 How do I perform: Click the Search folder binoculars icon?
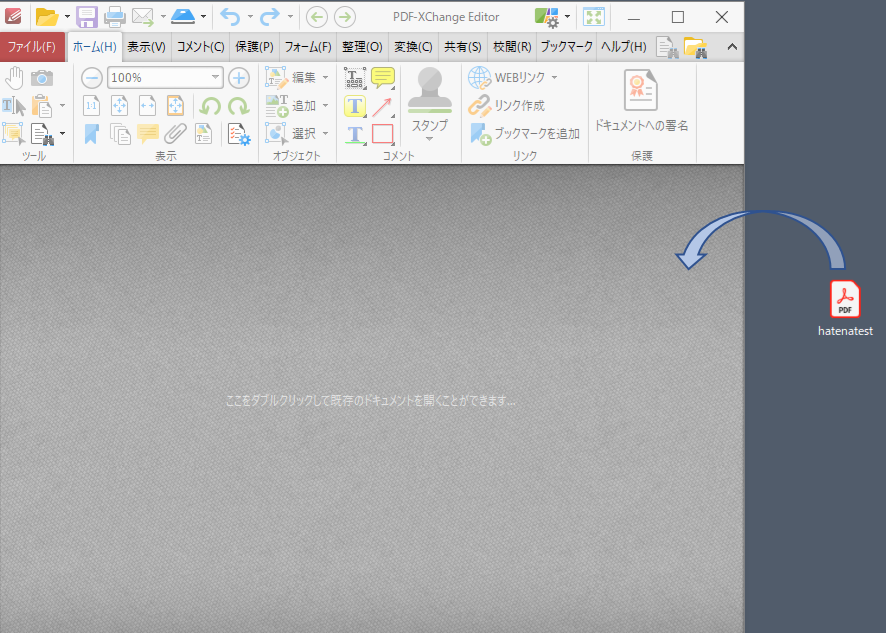(696, 47)
